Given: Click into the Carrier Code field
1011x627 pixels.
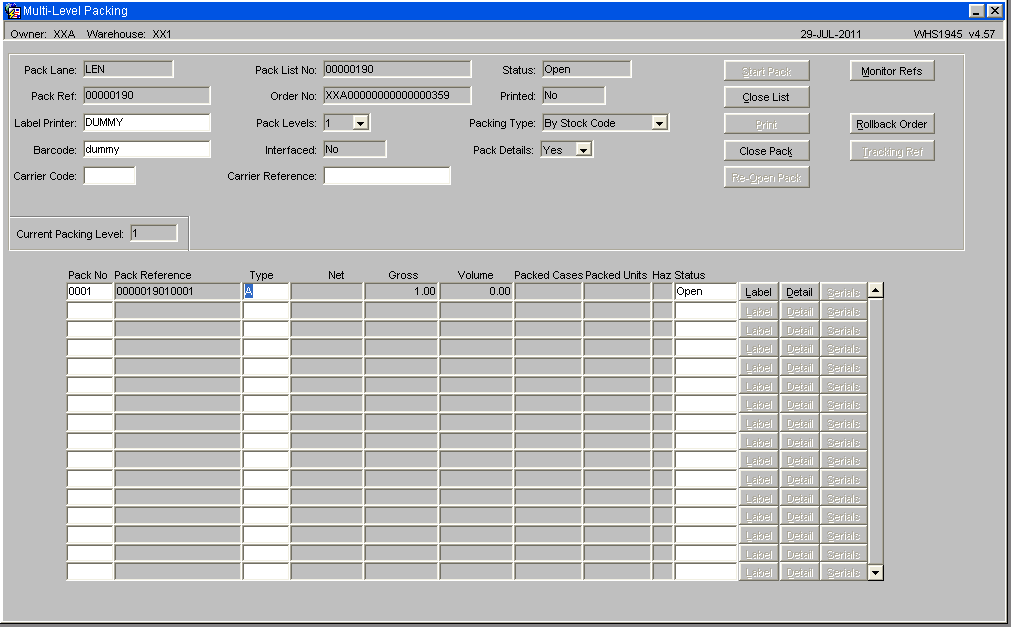Looking at the screenshot, I should click(110, 175).
